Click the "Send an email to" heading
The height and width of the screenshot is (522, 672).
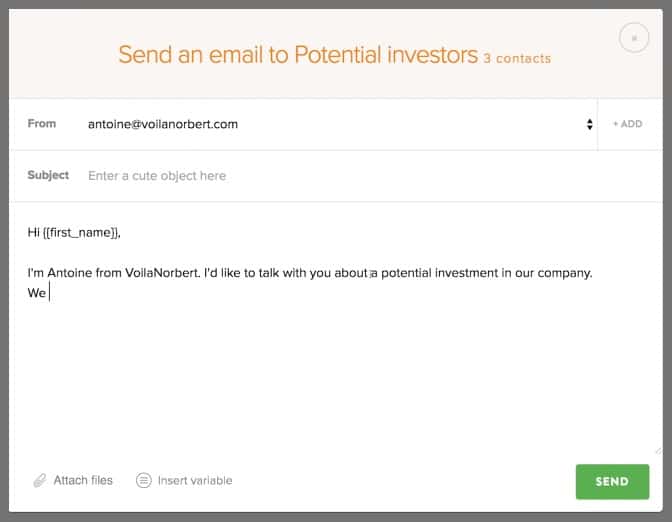point(204,55)
